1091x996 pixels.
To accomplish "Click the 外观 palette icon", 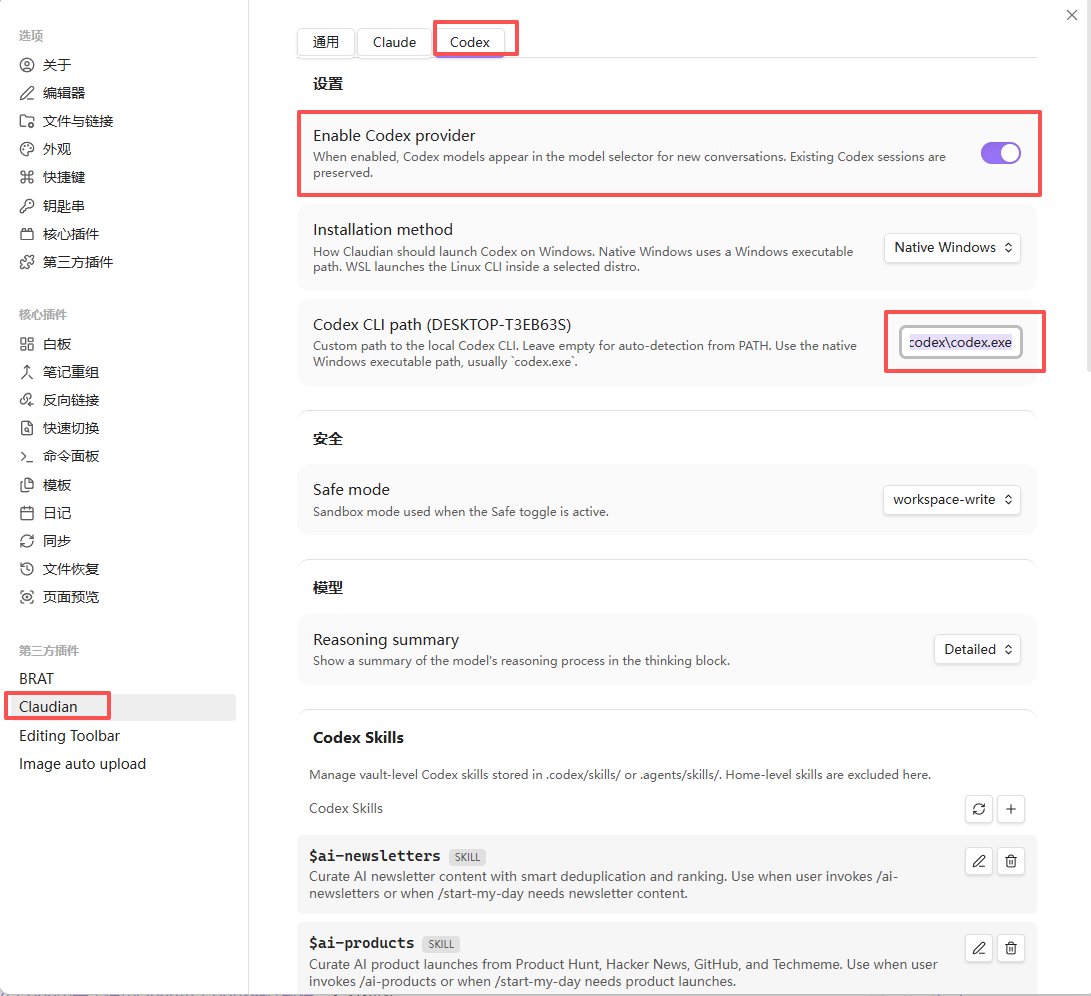I will click(x=26, y=149).
